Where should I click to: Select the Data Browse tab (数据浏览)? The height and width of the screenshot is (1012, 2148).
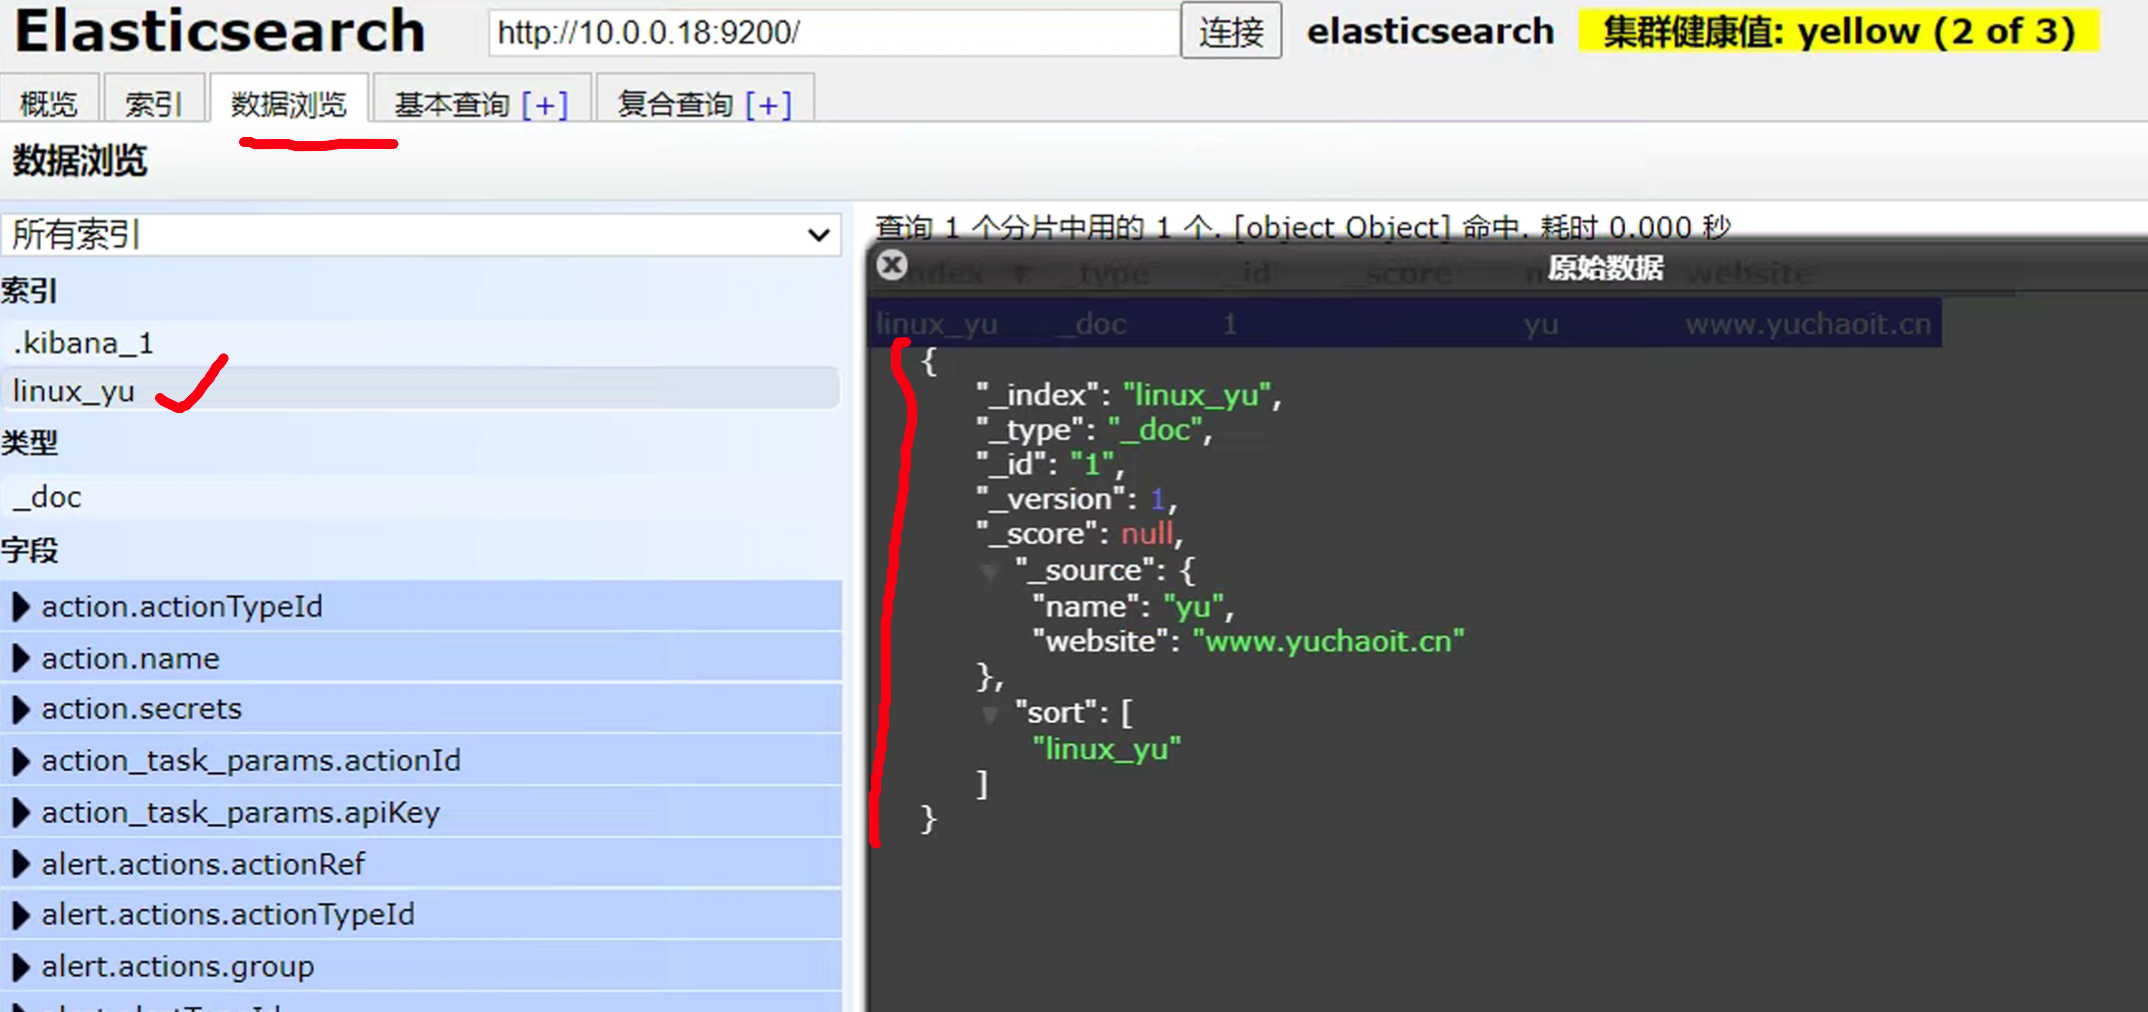(289, 104)
